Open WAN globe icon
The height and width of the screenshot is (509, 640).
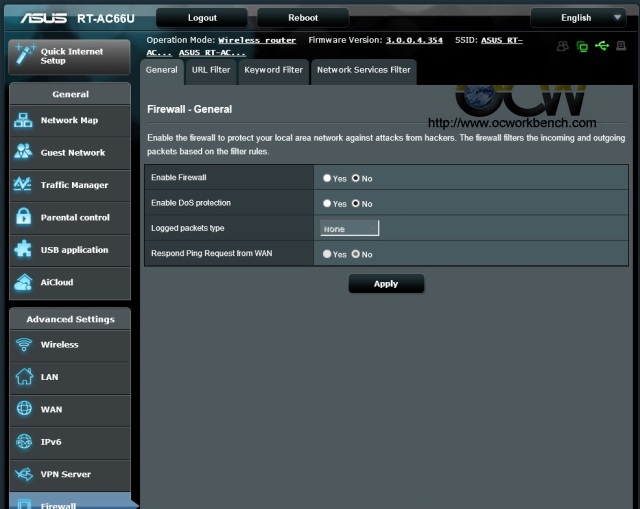click(x=24, y=408)
